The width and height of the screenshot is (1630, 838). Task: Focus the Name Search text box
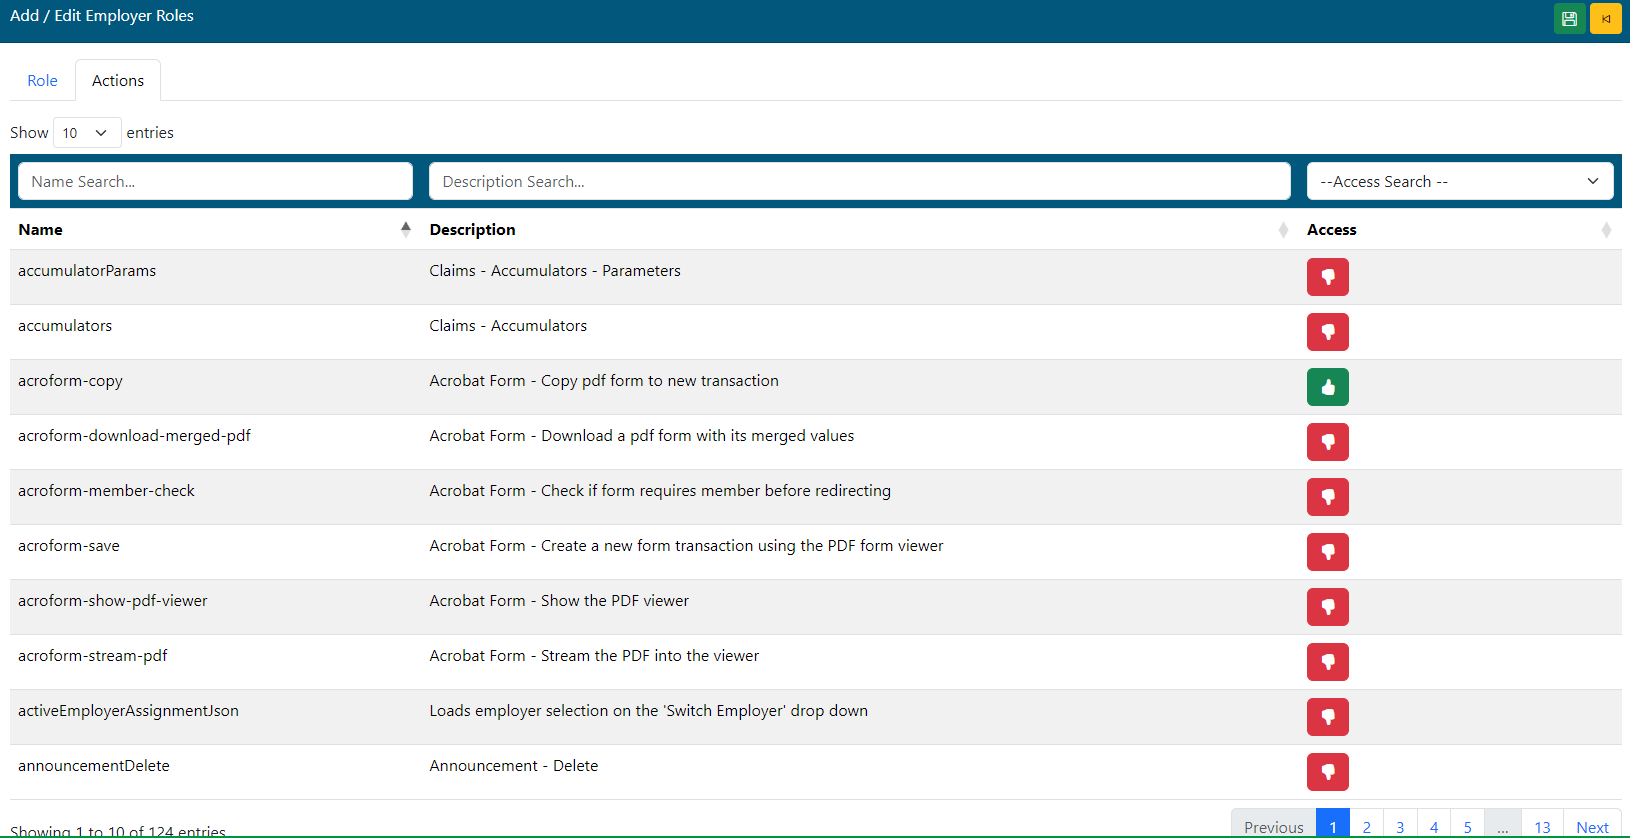[215, 182]
